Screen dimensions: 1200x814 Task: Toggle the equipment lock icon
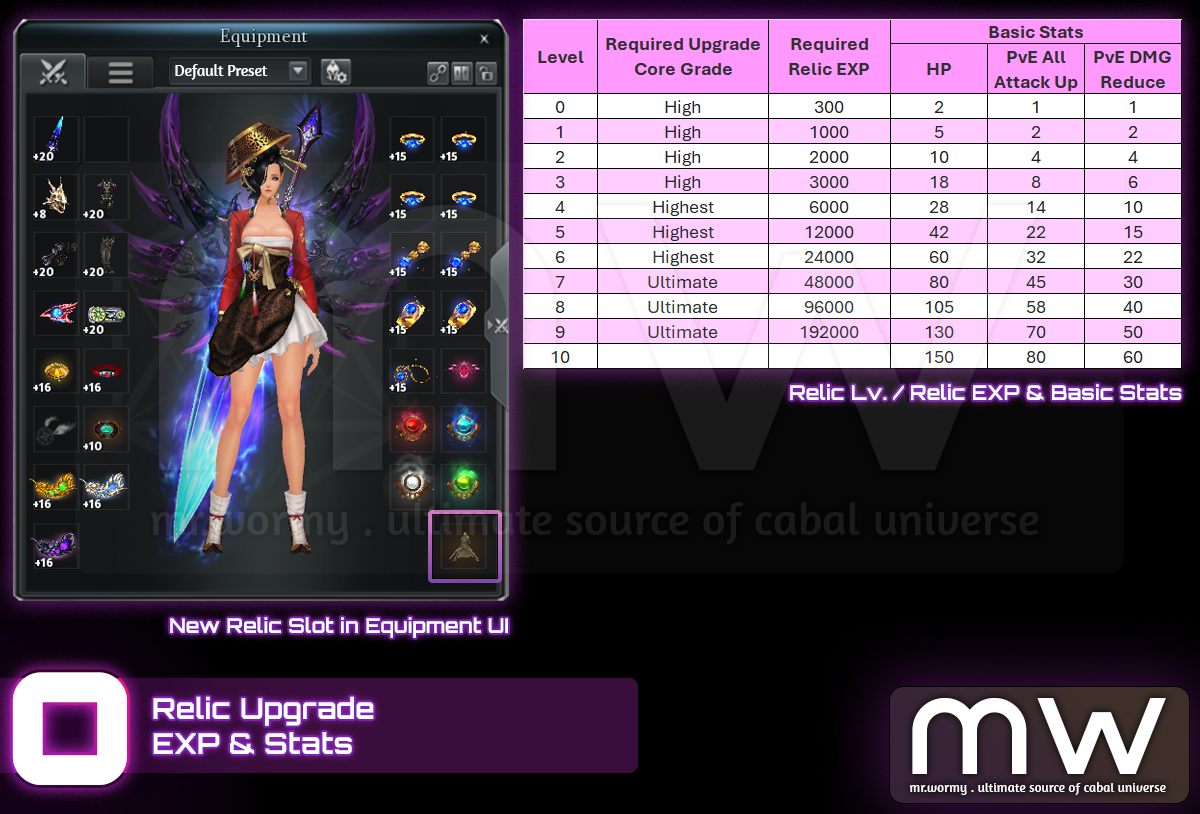tap(485, 72)
